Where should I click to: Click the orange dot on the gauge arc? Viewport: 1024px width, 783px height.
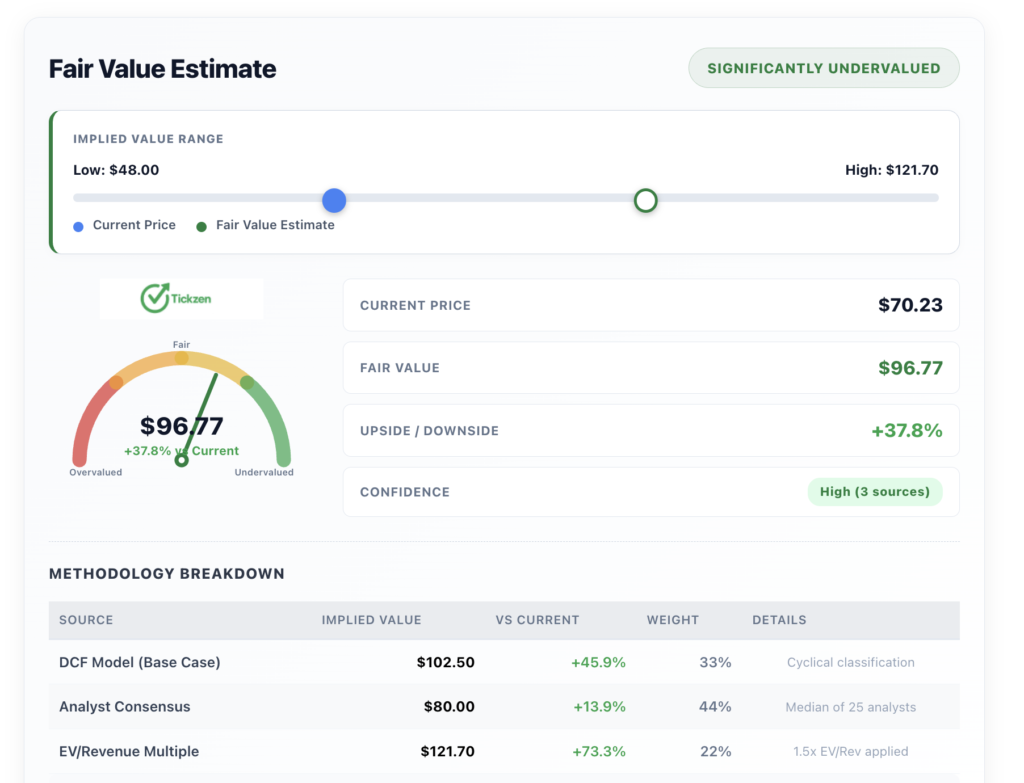point(116,383)
